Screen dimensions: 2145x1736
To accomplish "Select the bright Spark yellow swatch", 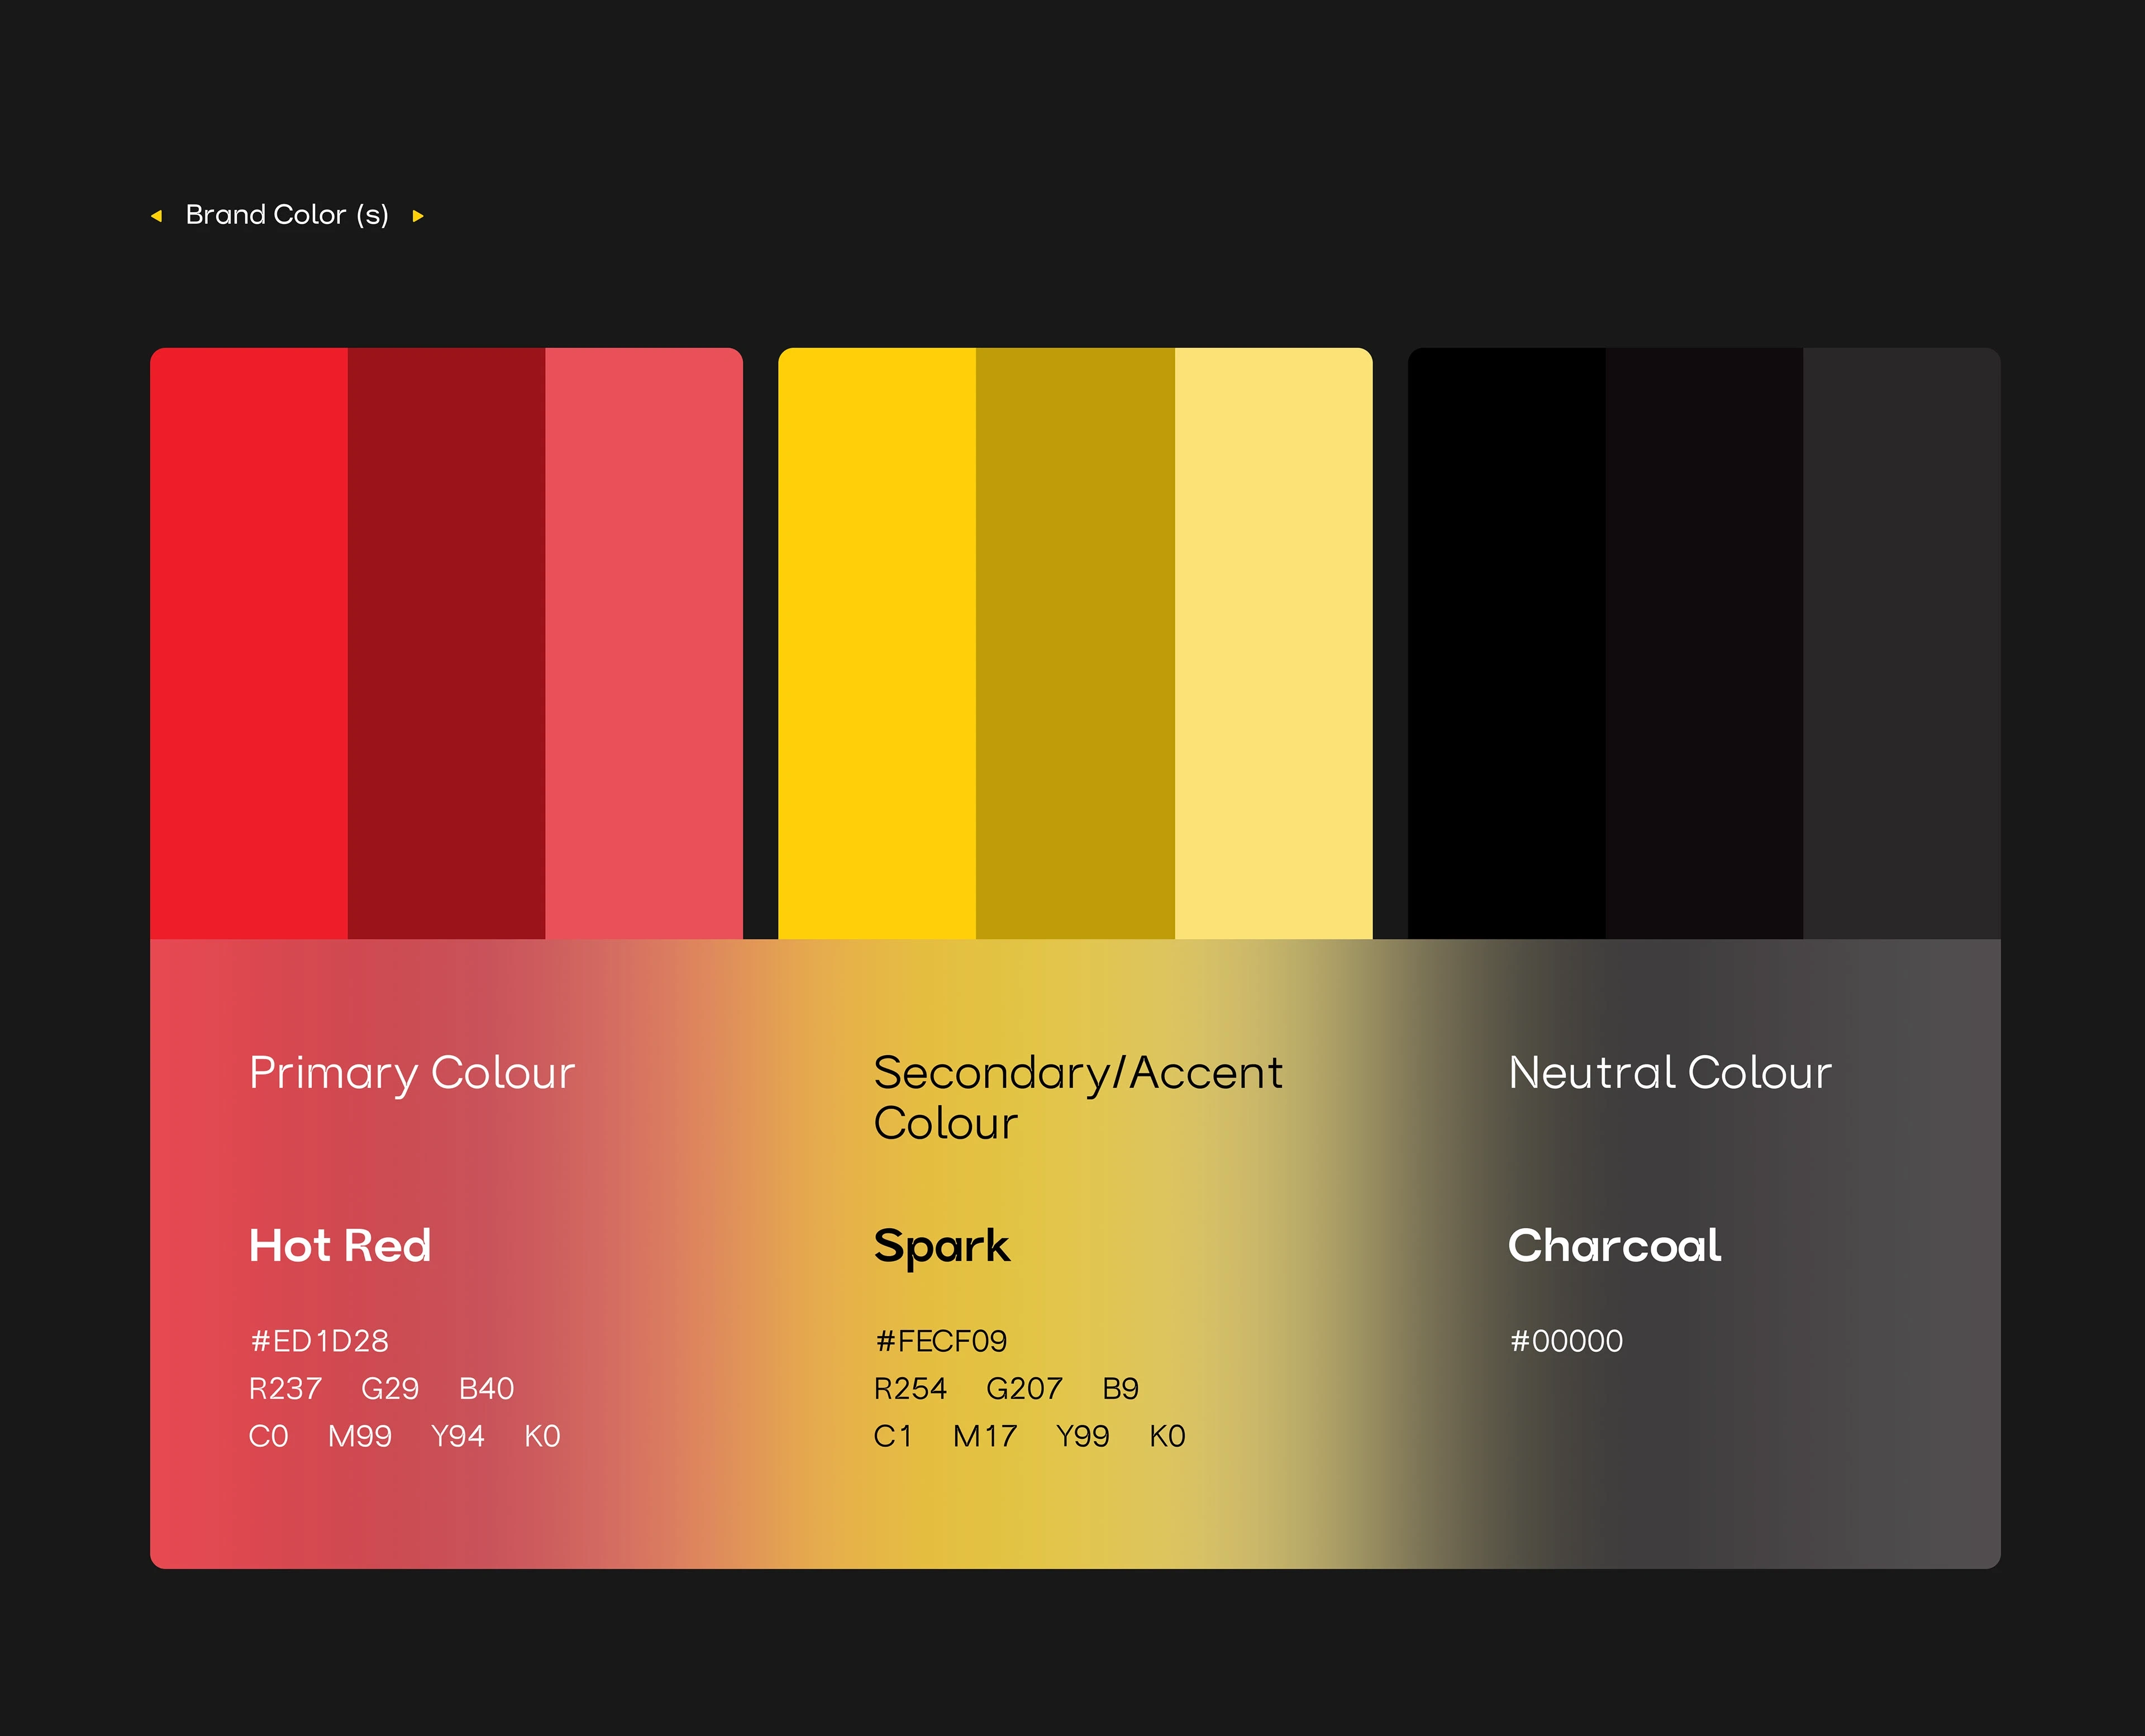I will click(x=876, y=642).
